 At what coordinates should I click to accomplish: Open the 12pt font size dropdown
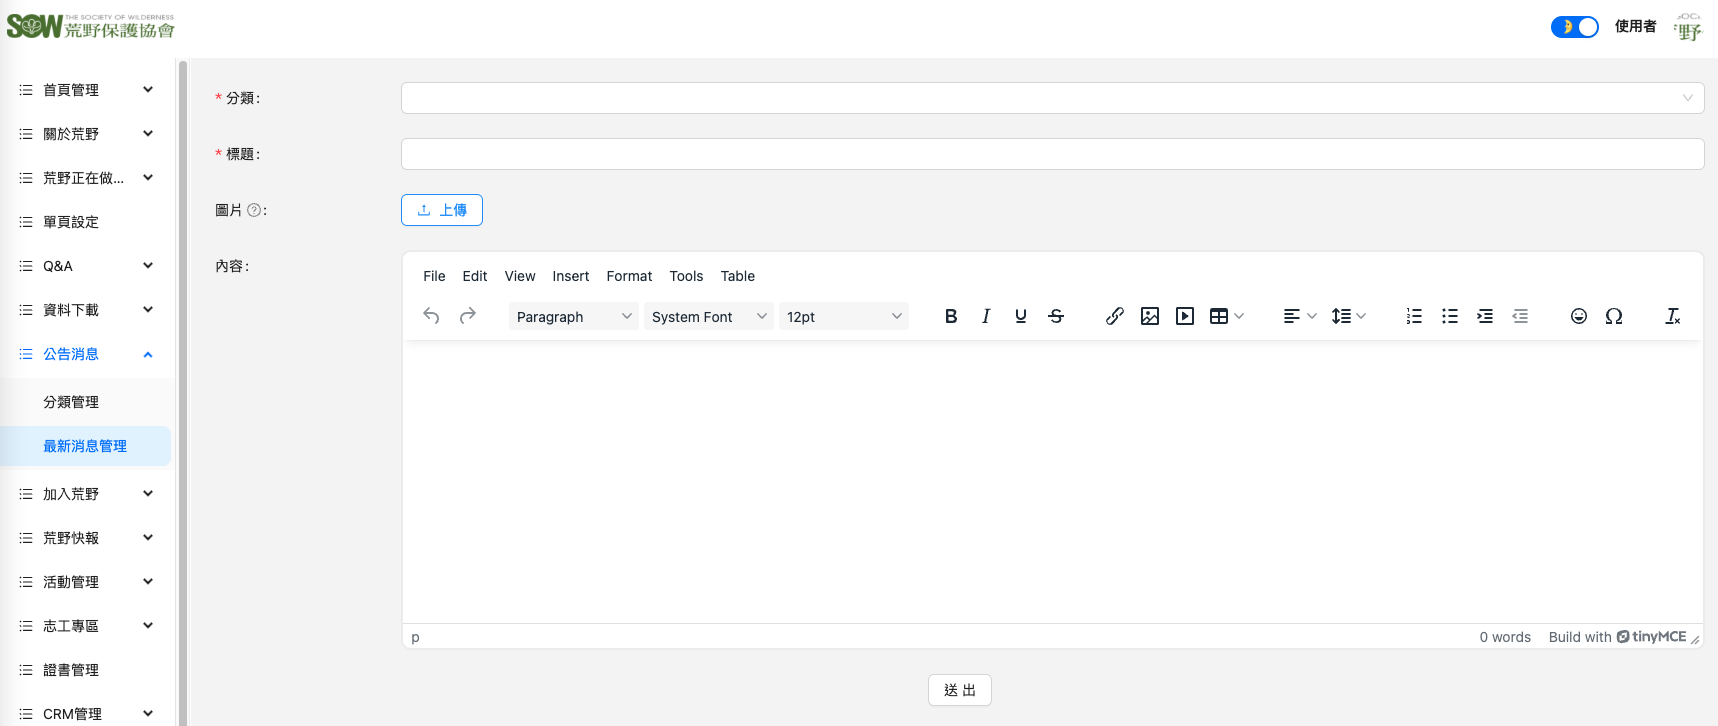pyautogui.click(x=843, y=317)
